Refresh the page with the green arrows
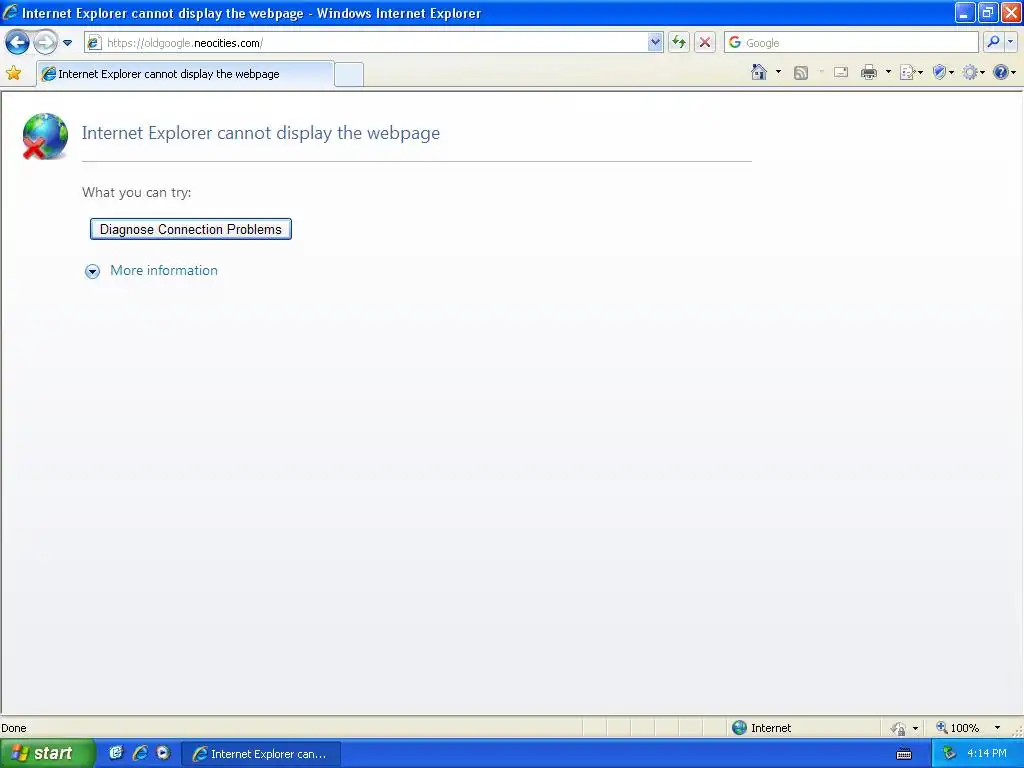The width and height of the screenshot is (1024, 768). coord(679,43)
